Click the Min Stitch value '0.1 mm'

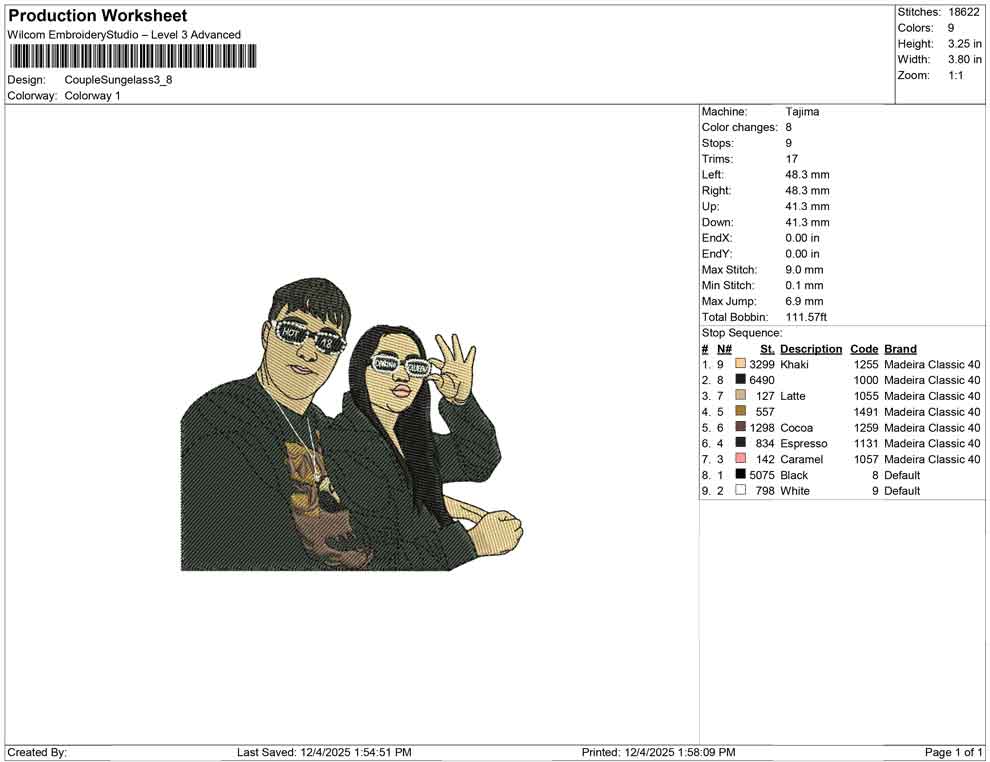coord(804,285)
